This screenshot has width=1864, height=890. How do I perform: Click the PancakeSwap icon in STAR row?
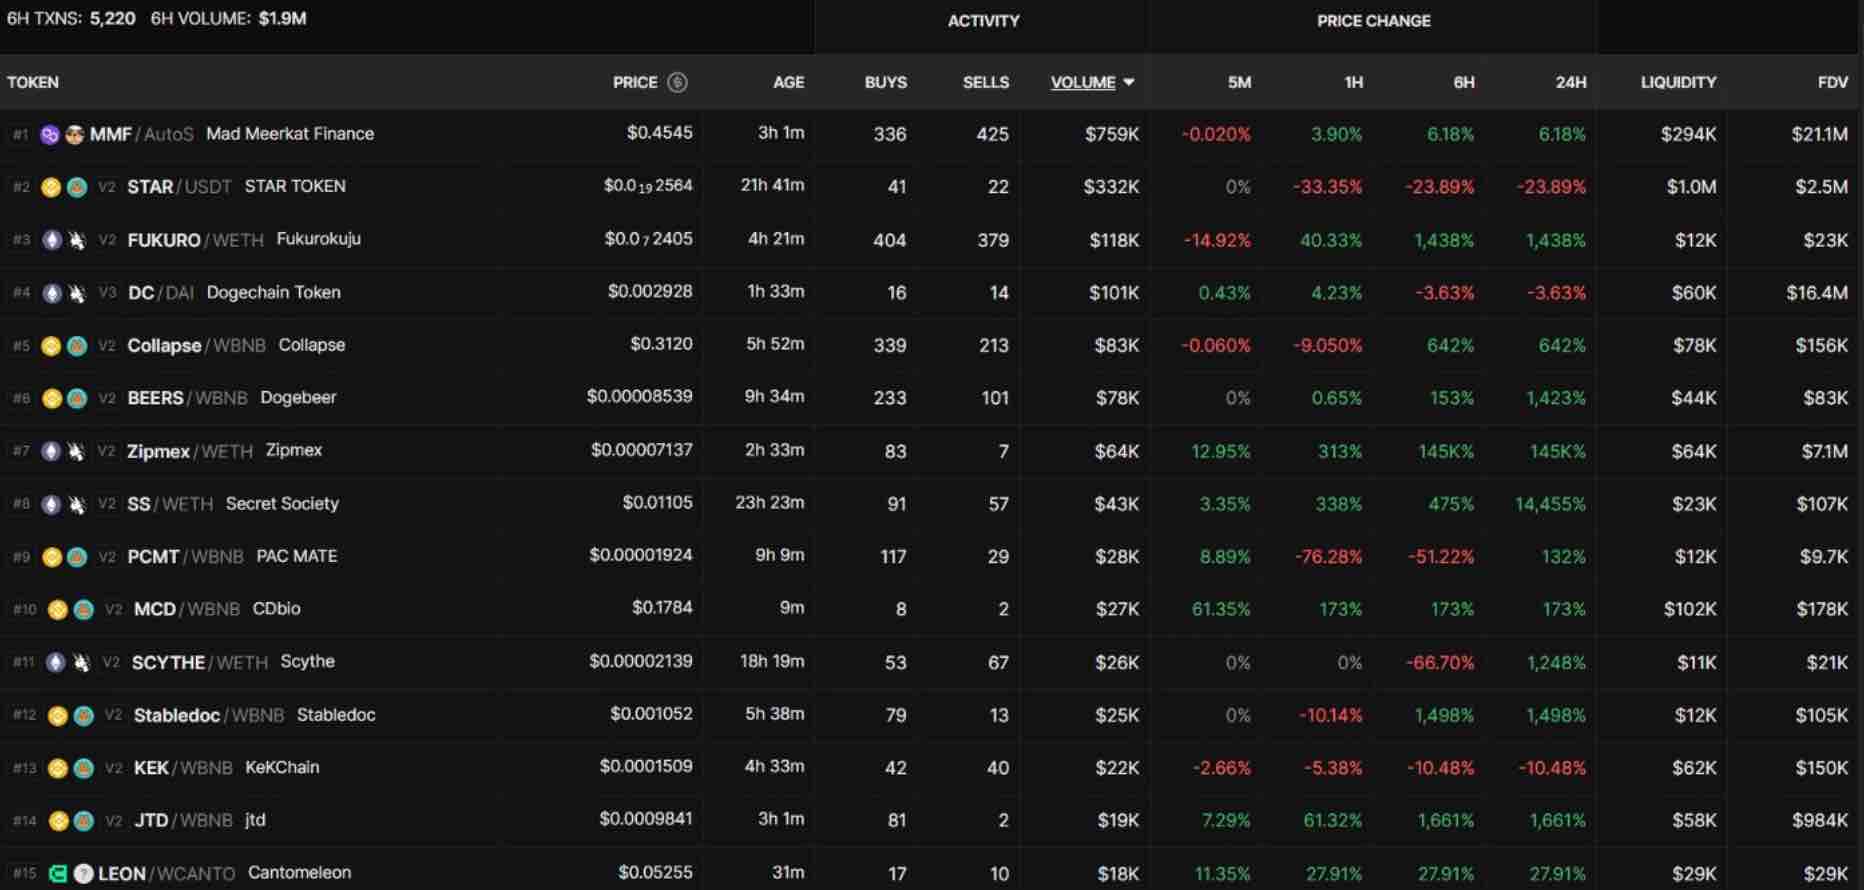pyautogui.click(x=77, y=187)
